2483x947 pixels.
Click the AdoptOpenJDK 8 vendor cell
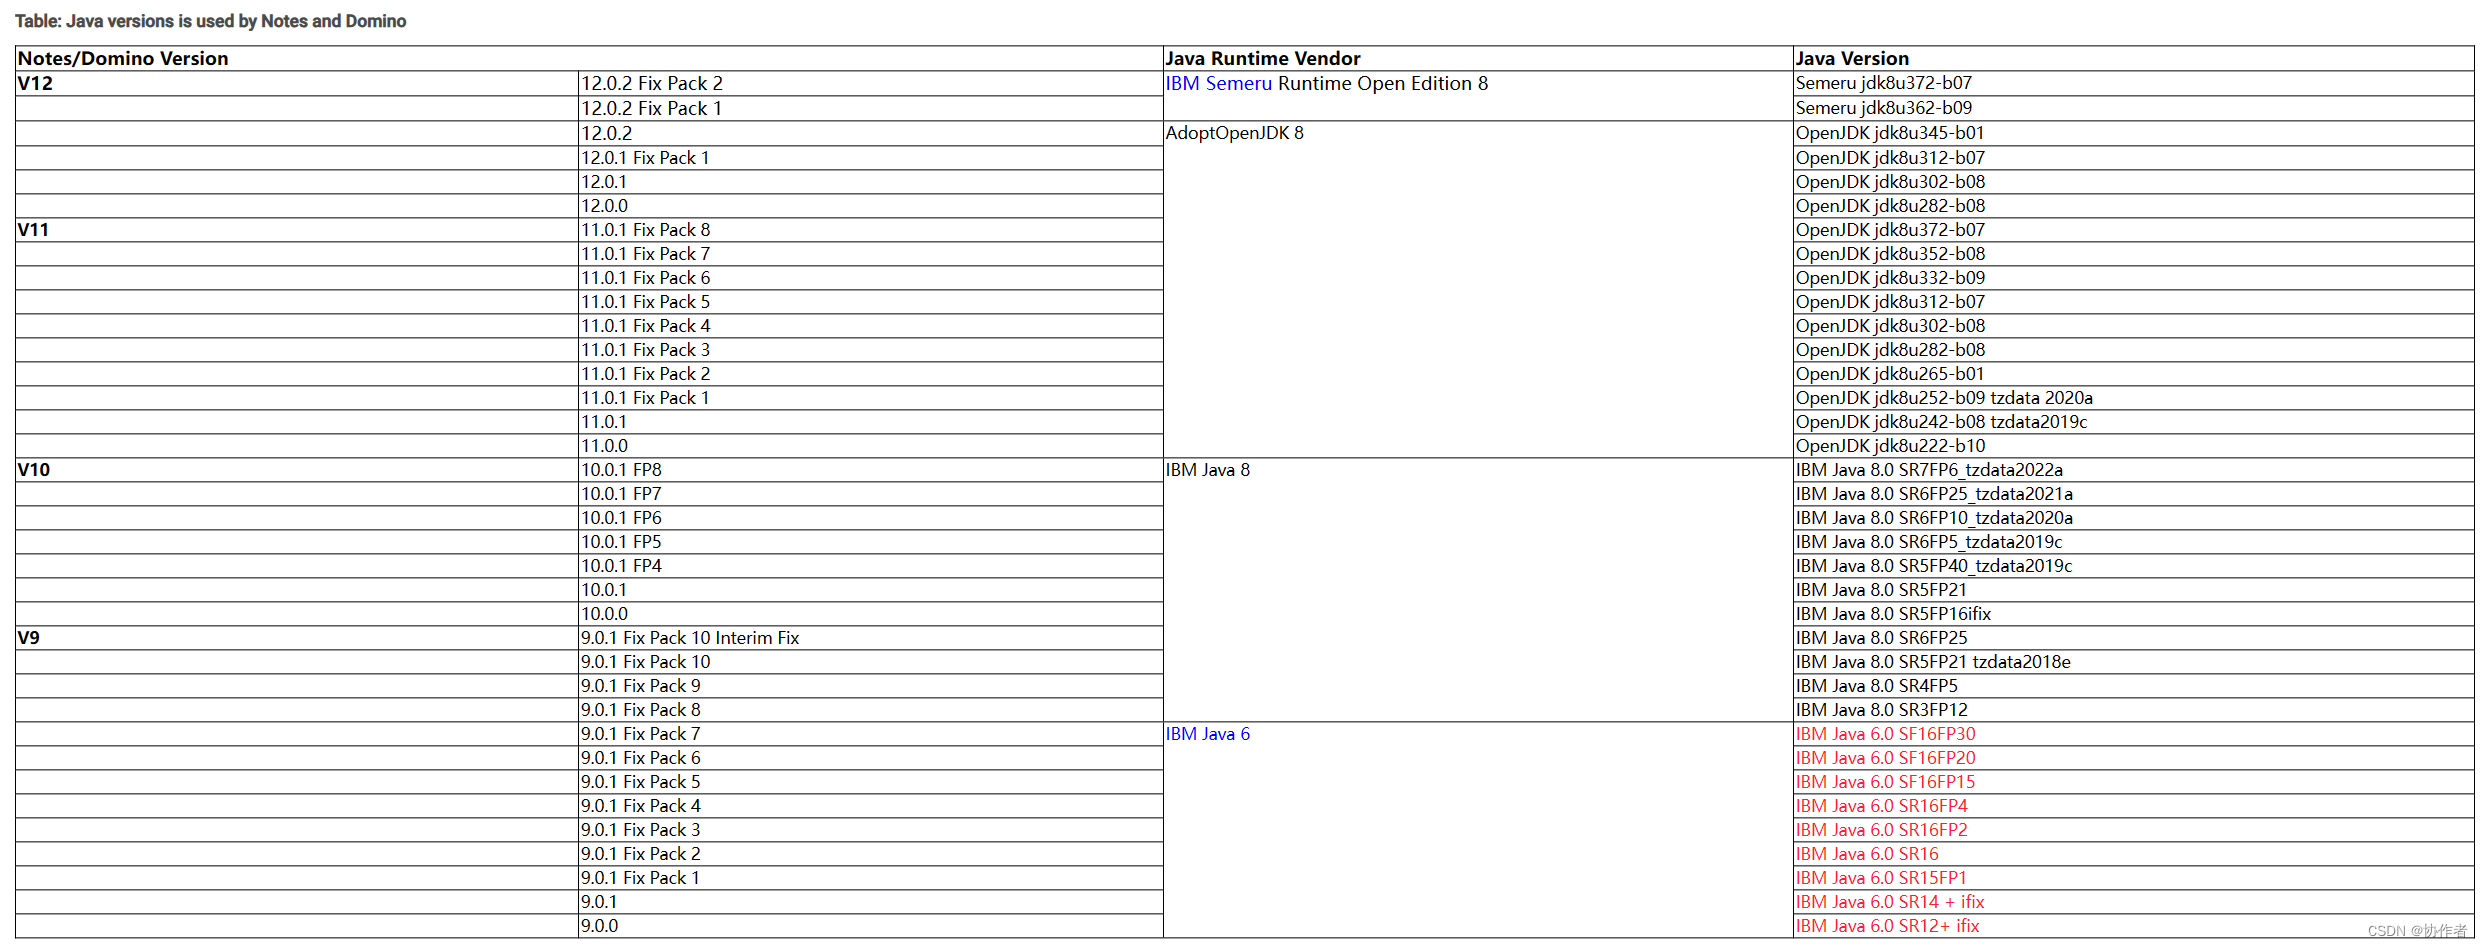point(1478,290)
